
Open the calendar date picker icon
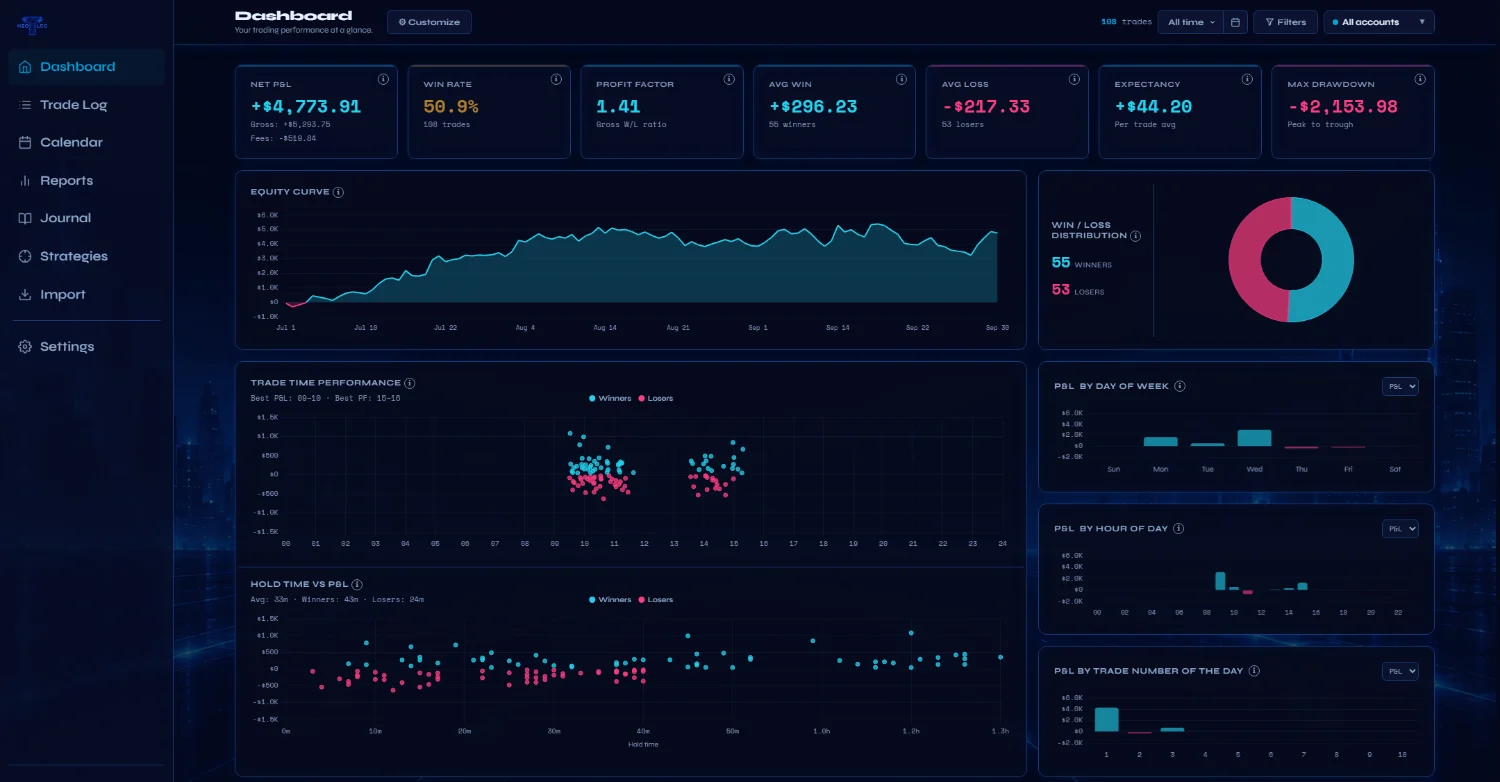pos(1235,22)
